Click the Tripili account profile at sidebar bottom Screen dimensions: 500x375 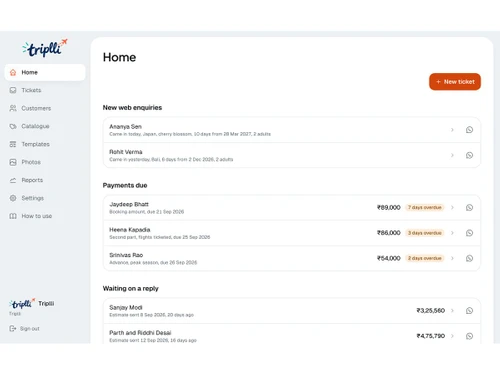[32, 307]
